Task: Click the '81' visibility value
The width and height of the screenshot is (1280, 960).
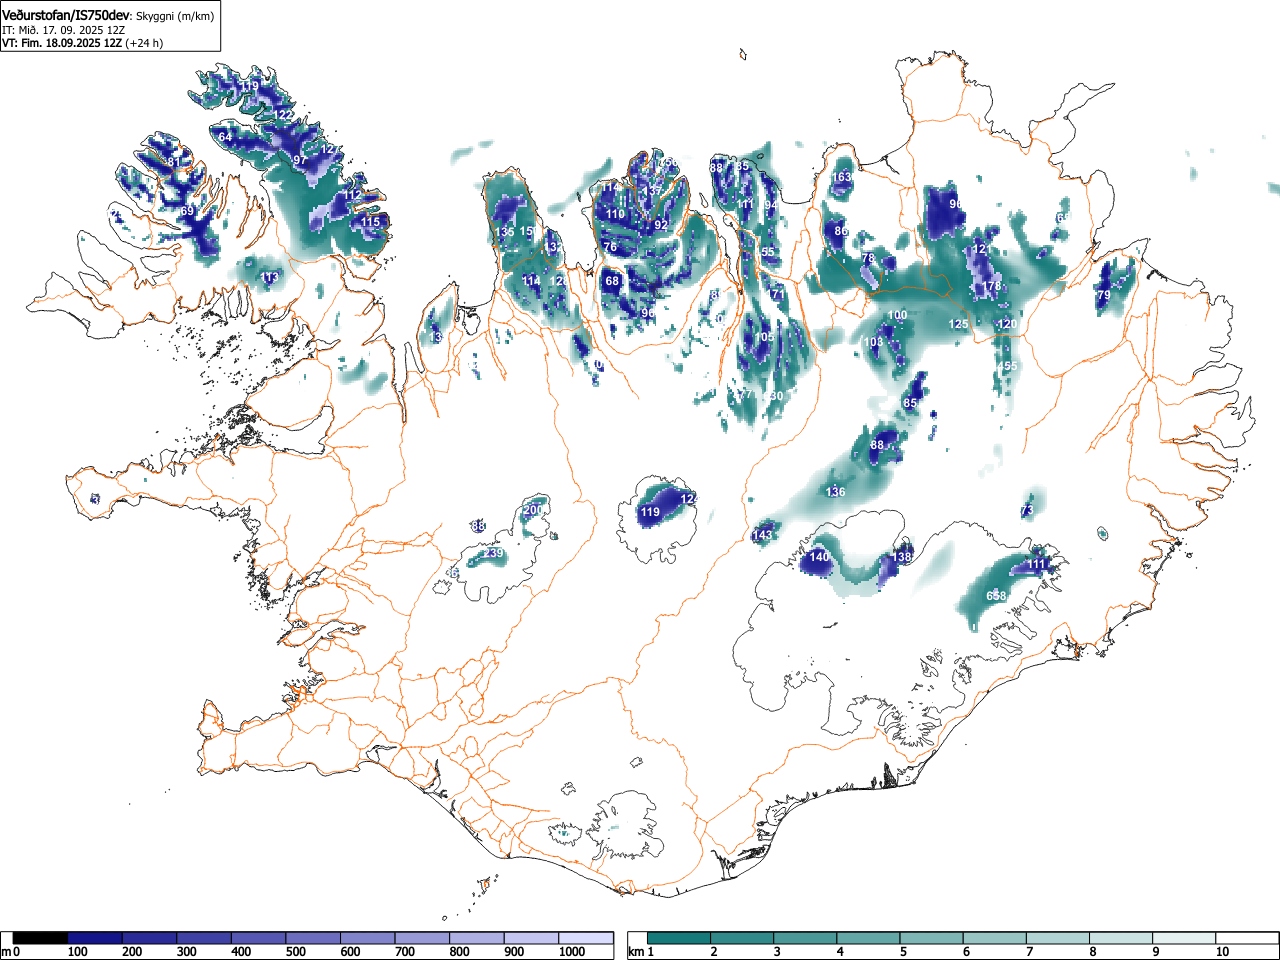Action: 173,162
